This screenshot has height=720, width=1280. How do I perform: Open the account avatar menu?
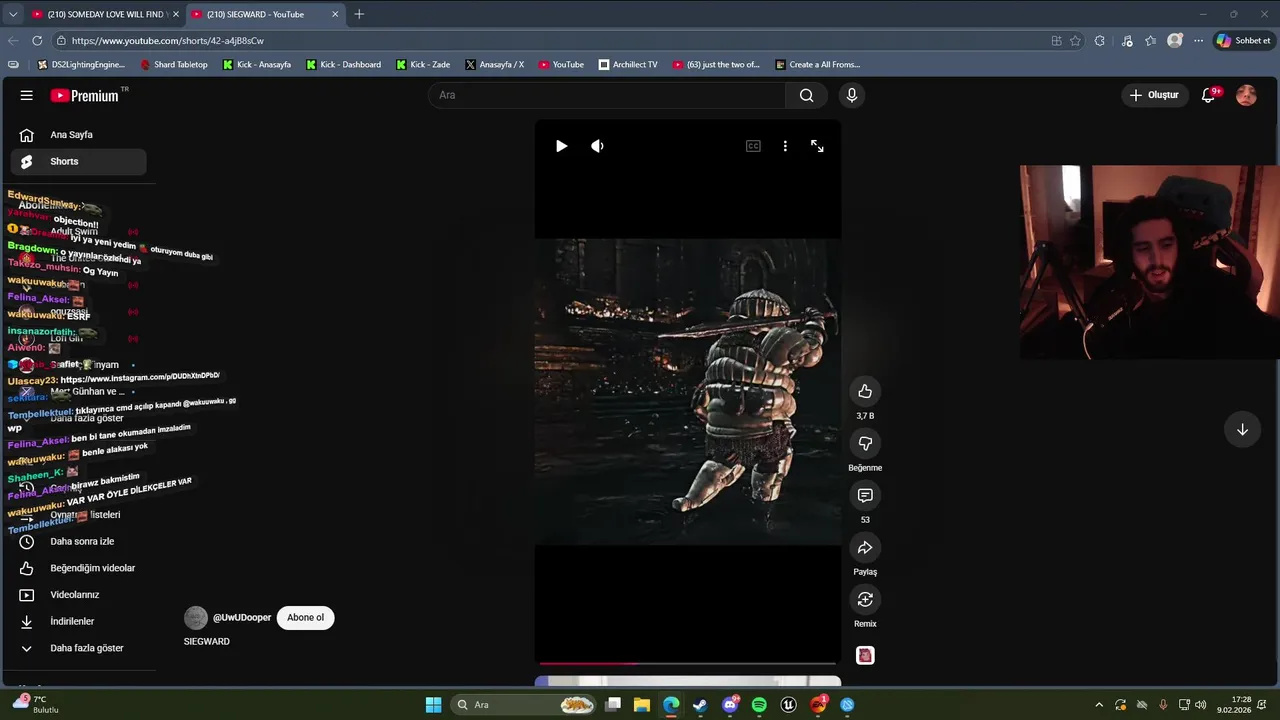point(1246,95)
